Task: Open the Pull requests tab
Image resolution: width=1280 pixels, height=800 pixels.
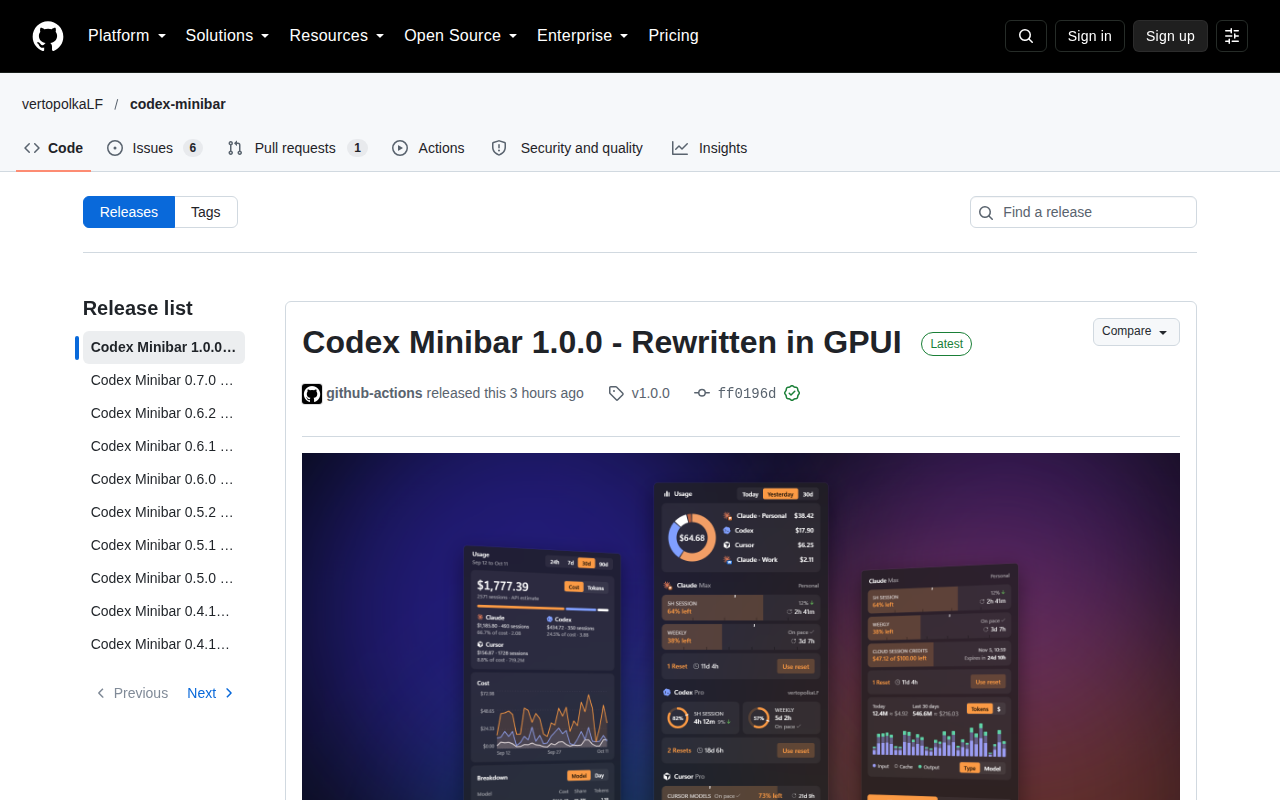Action: (297, 148)
